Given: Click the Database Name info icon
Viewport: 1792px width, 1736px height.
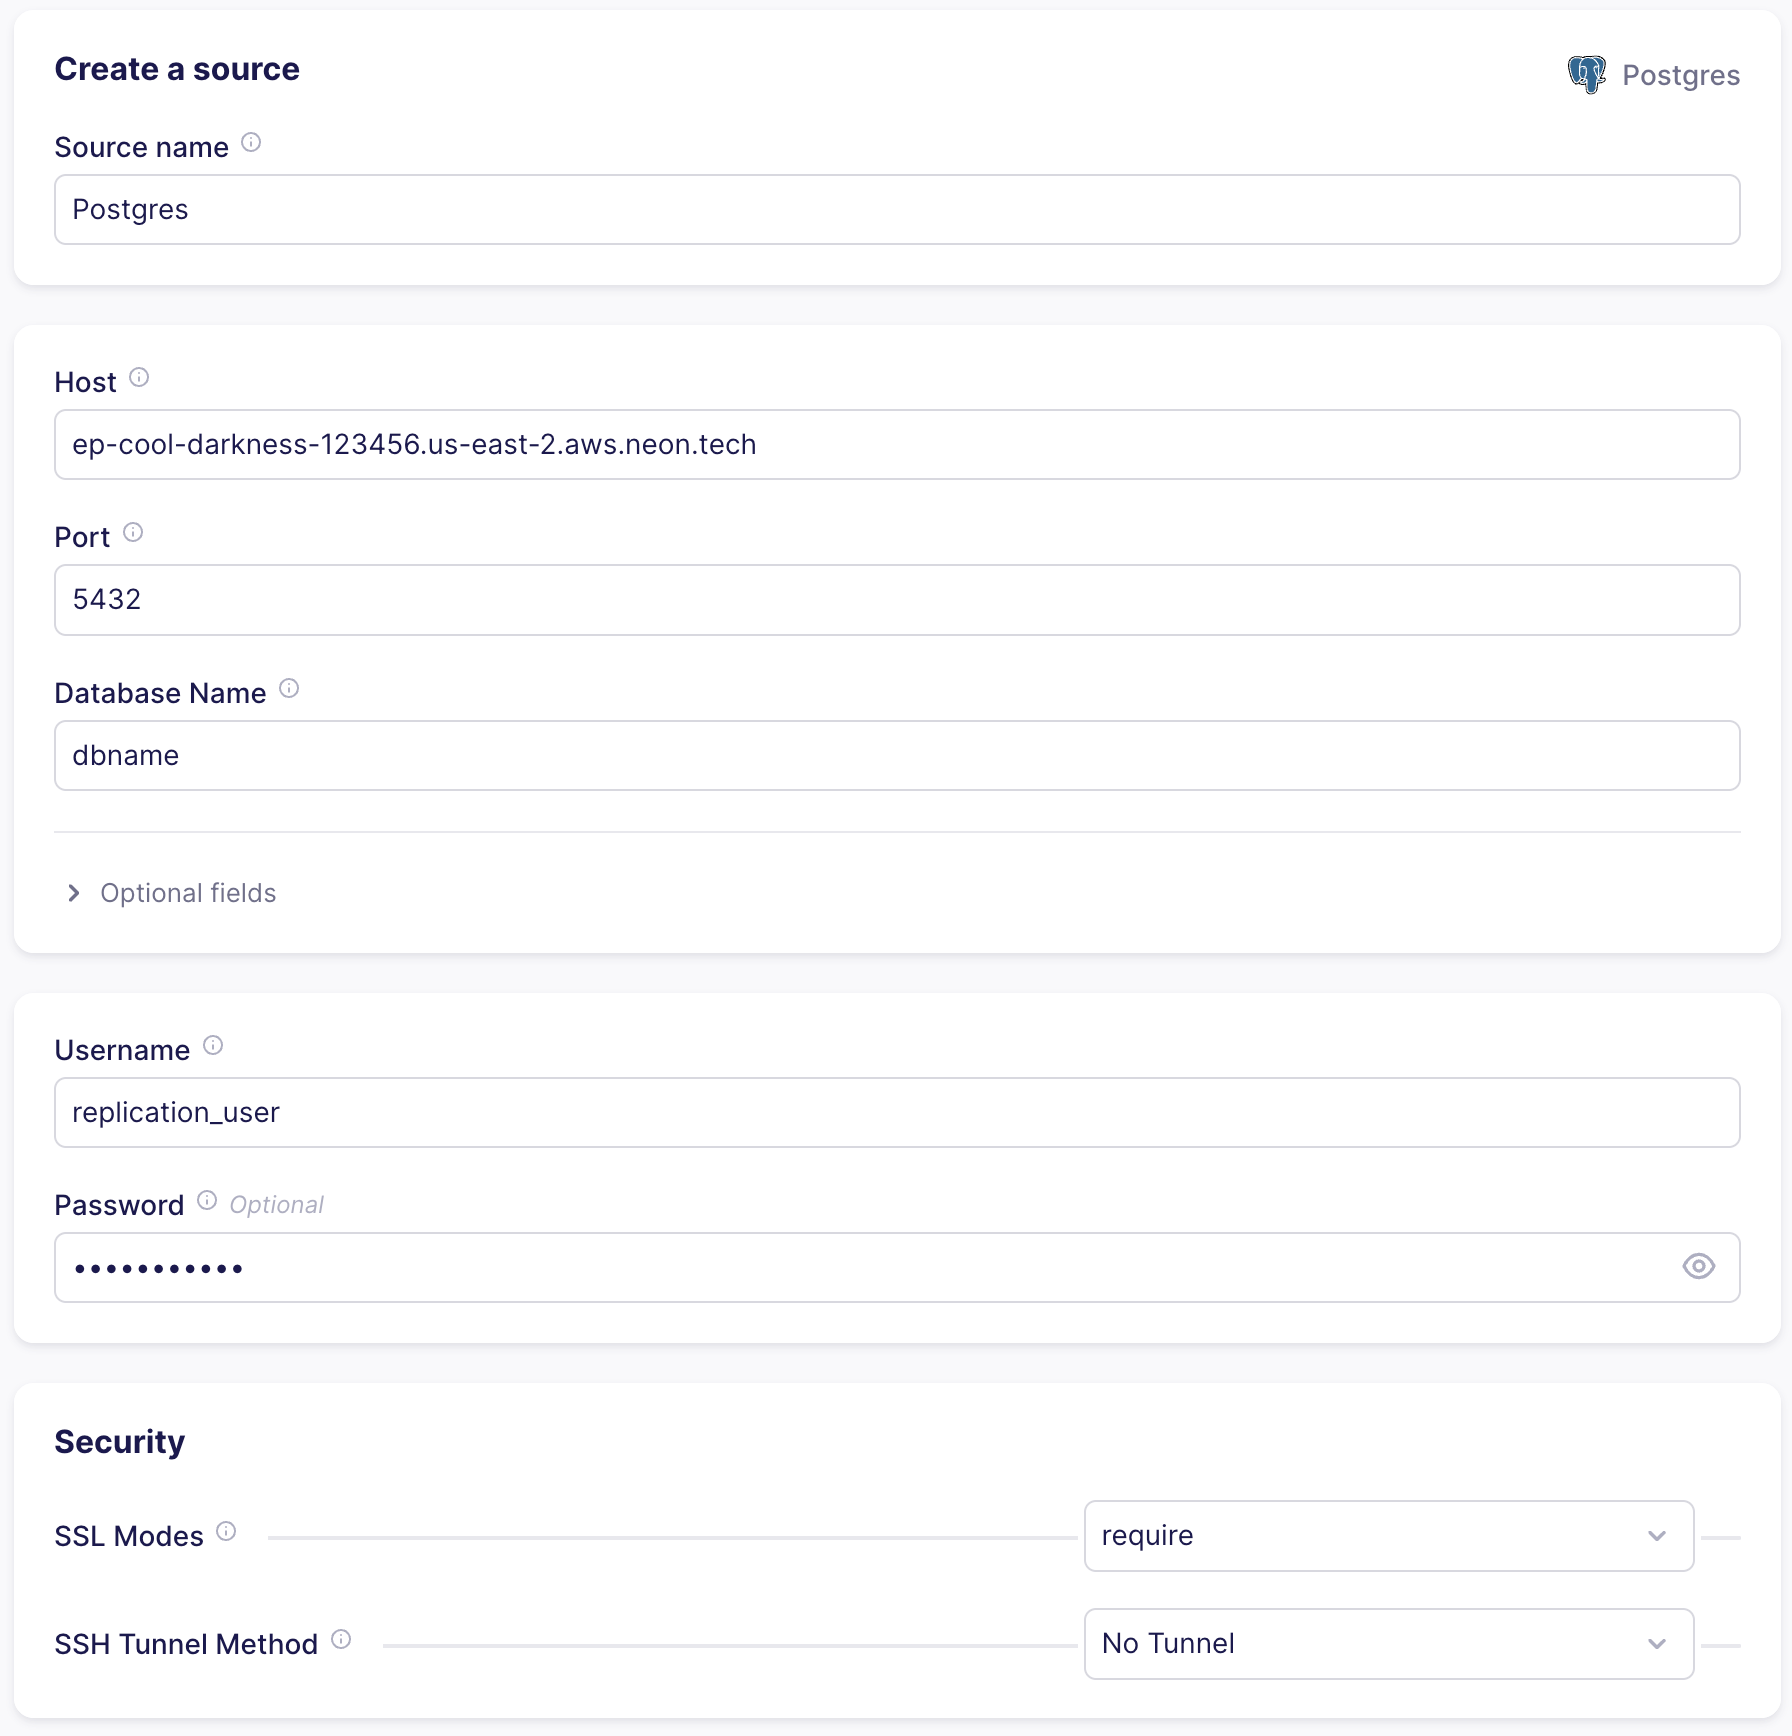Looking at the screenshot, I should pos(289,688).
